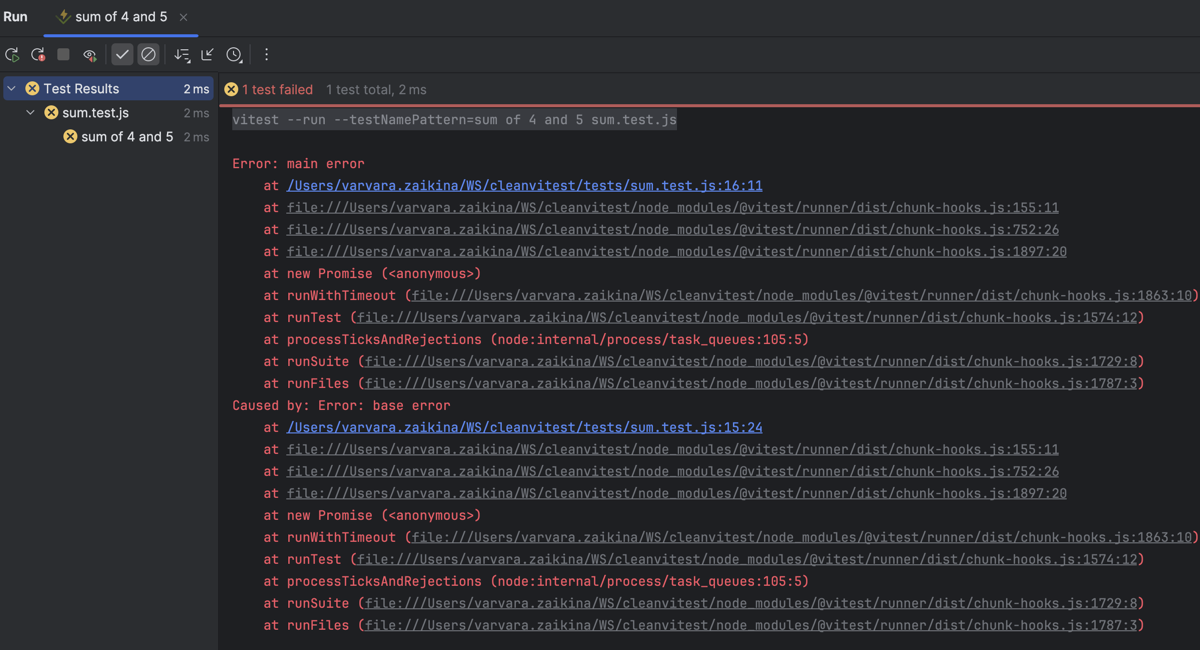Click 'Caused by: Error: base error' line
1200x650 pixels.
(x=341, y=406)
